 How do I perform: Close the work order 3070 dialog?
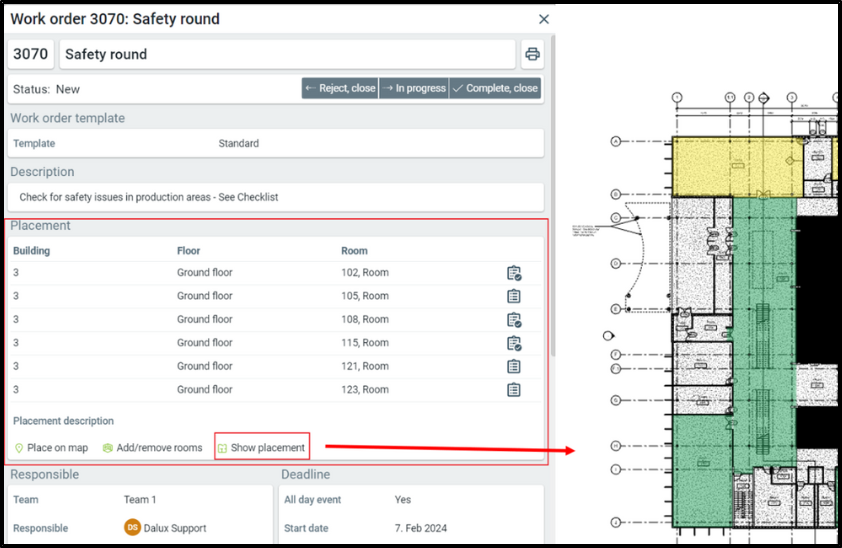point(544,19)
